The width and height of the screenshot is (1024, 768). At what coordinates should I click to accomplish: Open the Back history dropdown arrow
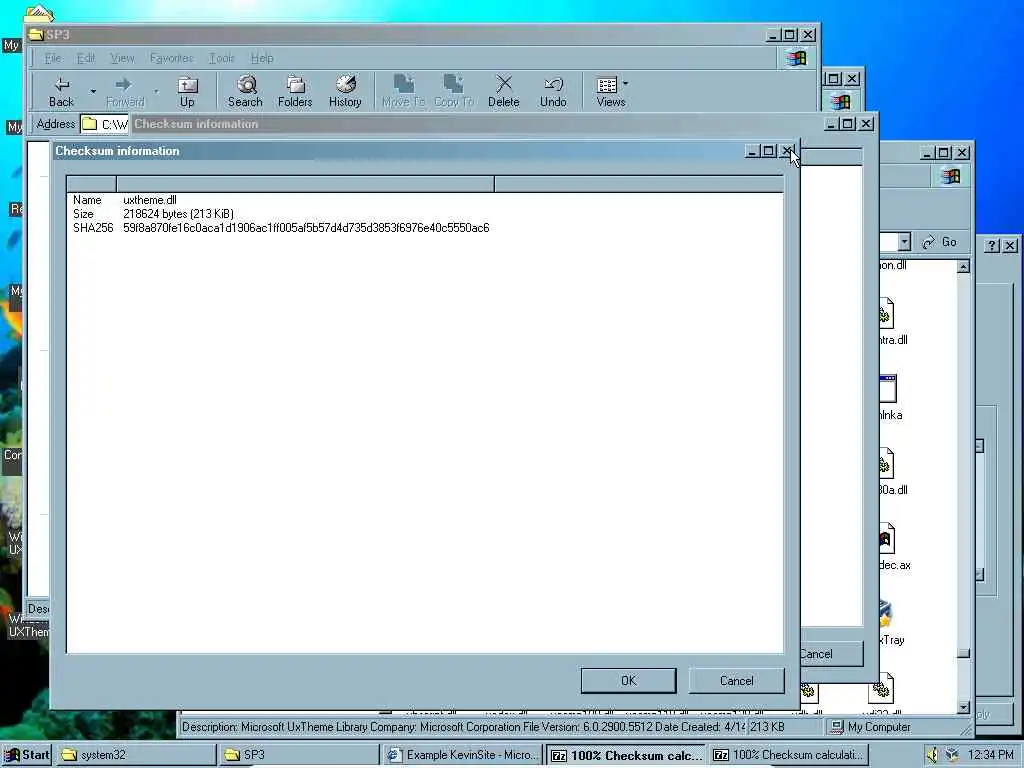point(93,91)
